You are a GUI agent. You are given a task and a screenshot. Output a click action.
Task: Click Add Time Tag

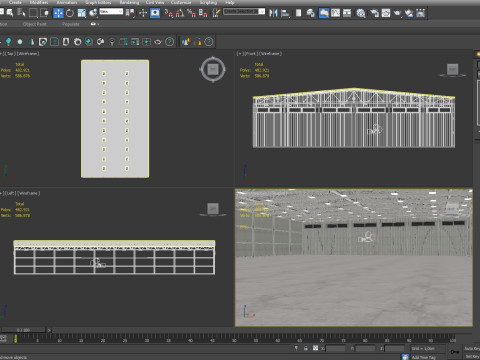[423, 357]
